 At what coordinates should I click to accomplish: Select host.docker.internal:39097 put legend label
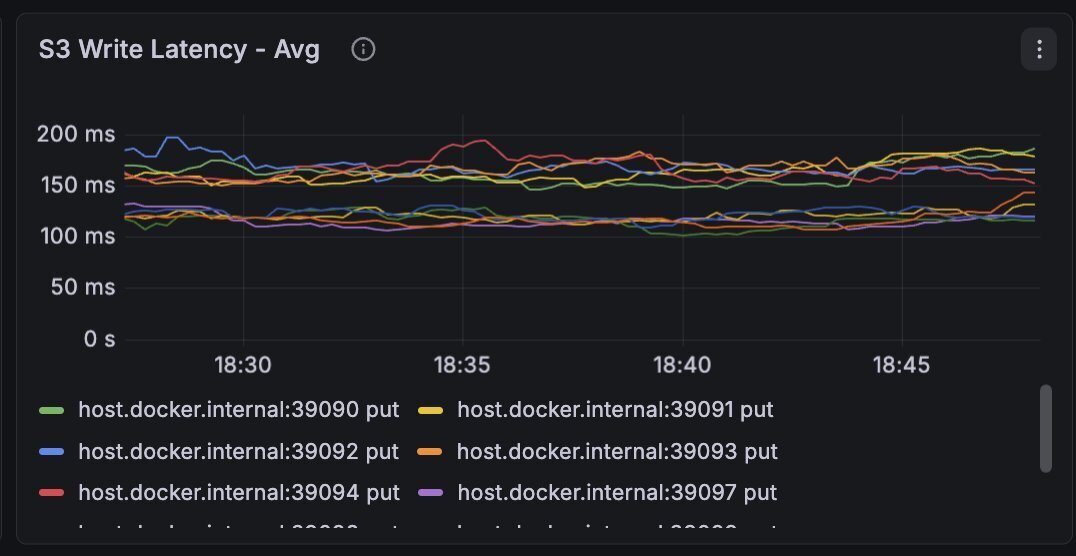pyautogui.click(x=618, y=492)
